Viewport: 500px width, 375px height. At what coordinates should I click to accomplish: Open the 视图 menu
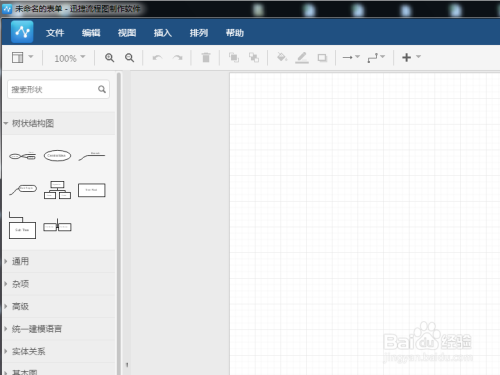pos(127,33)
